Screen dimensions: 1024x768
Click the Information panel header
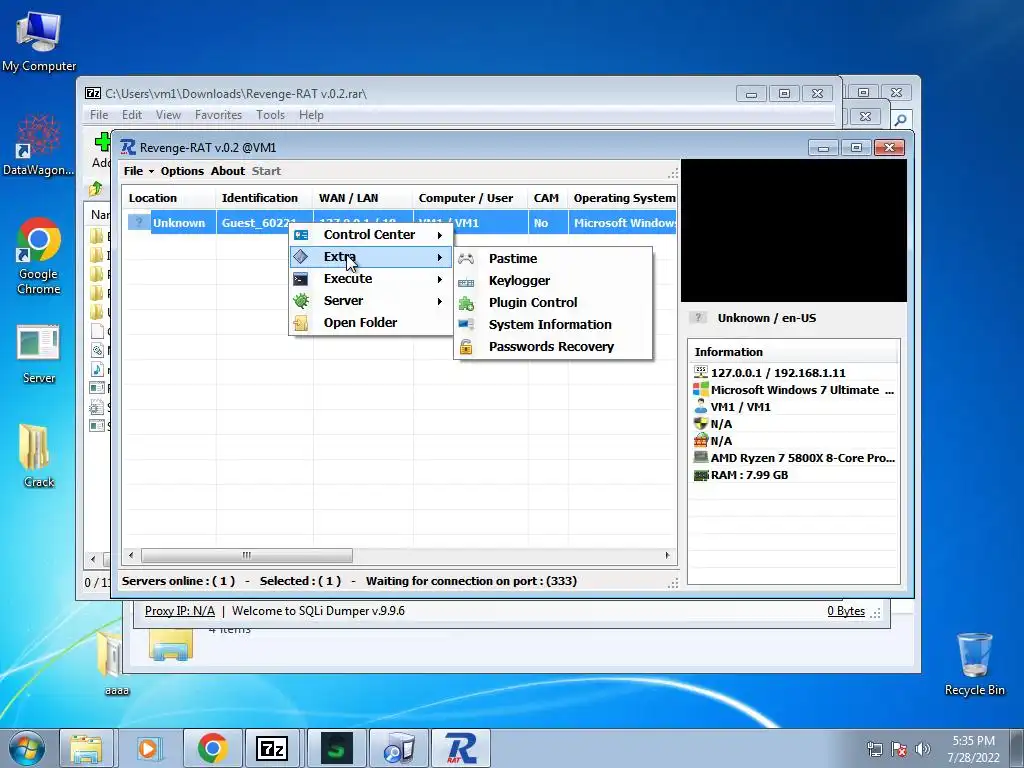pos(793,352)
